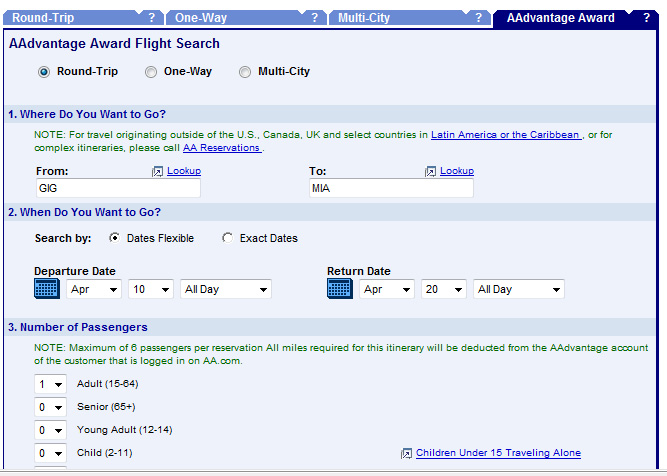Screen dimensions: 667x476
Task: Click the Young Adult (12-14) label
Action: [x=125, y=430]
